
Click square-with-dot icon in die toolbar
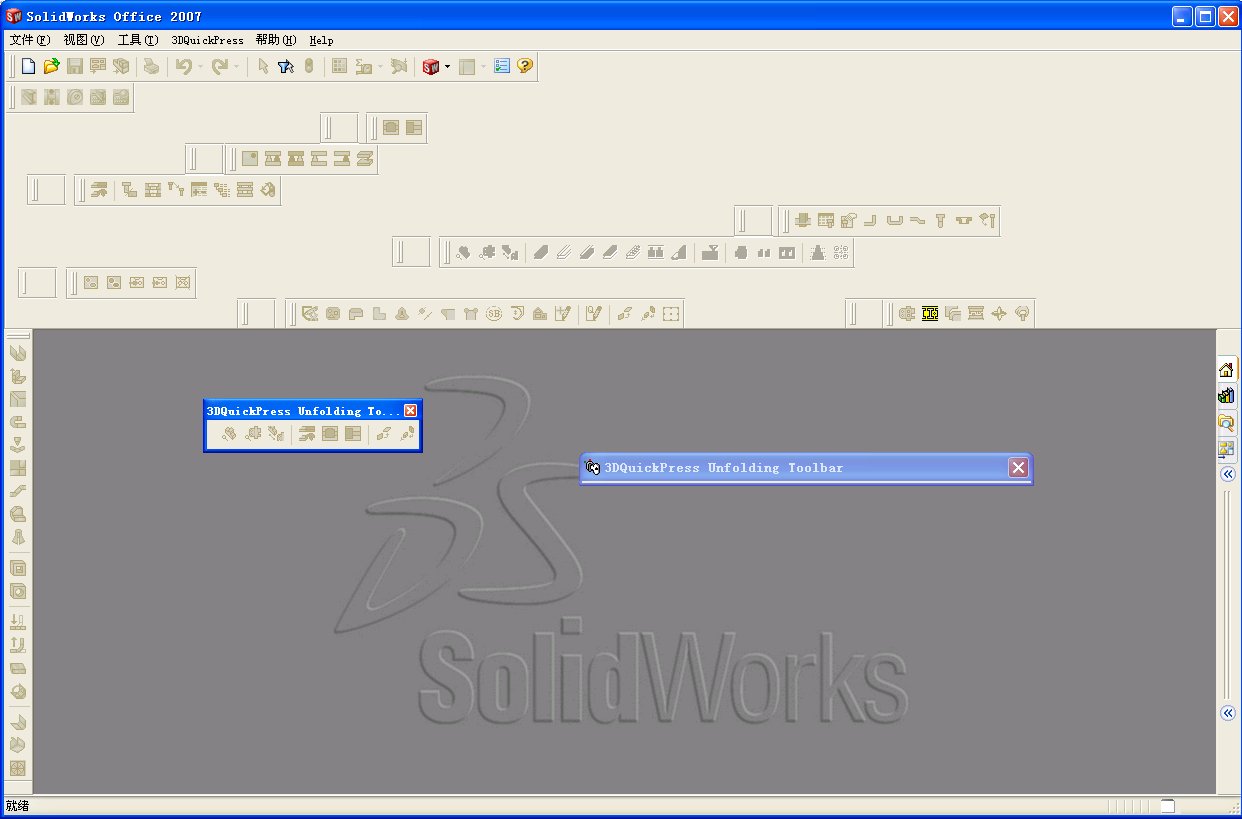[250, 158]
